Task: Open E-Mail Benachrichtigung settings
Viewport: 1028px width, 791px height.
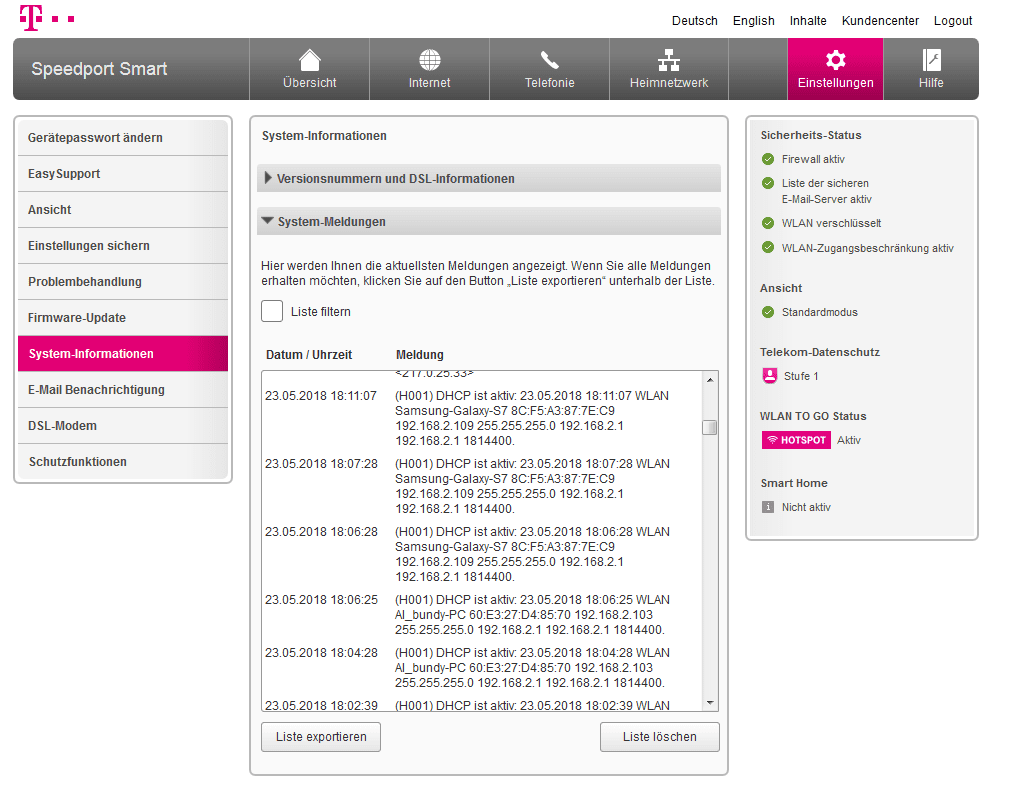Action: coord(123,390)
